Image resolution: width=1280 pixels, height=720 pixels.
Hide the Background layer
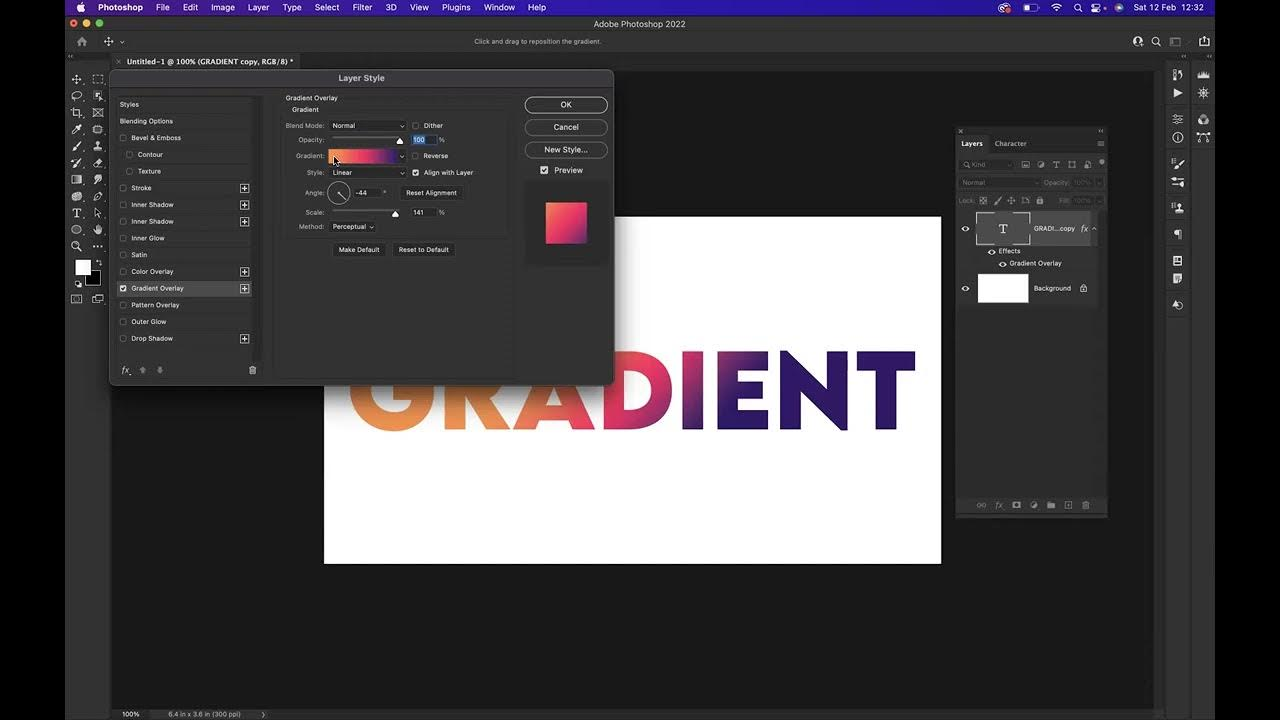(965, 288)
